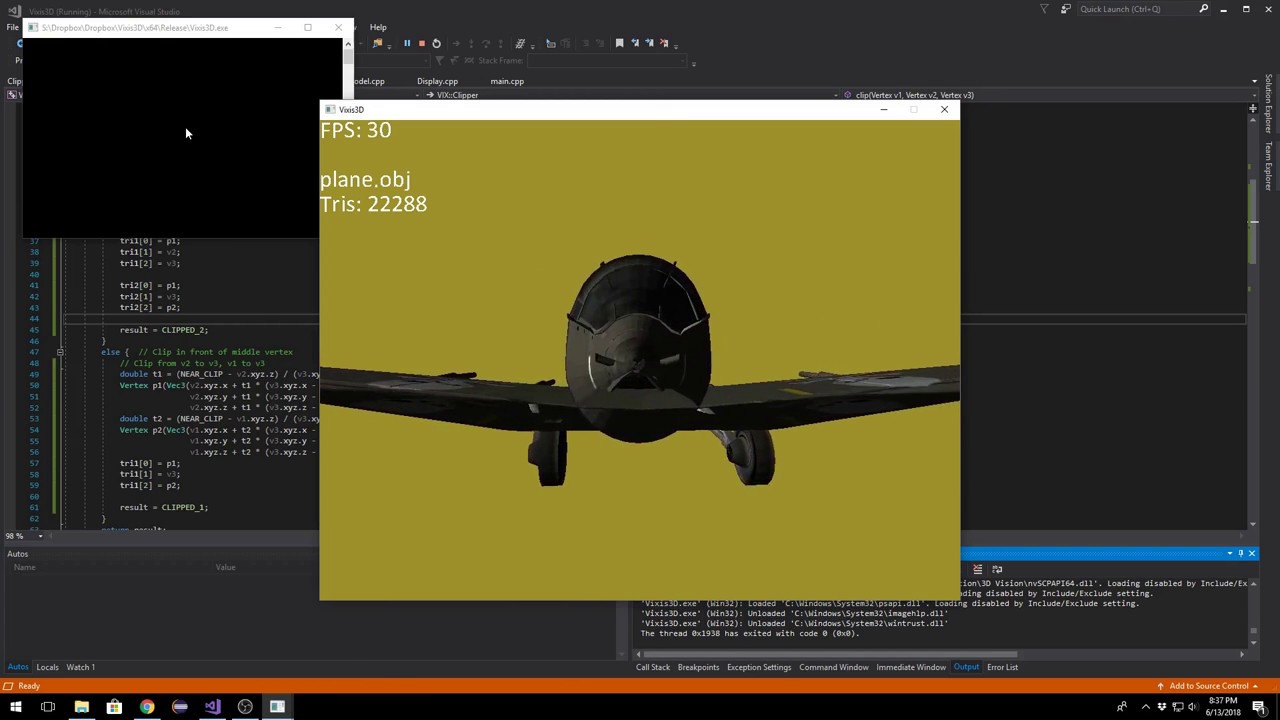1280x720 pixels.
Task: Collapse the else block at line 47
Action: coord(60,352)
